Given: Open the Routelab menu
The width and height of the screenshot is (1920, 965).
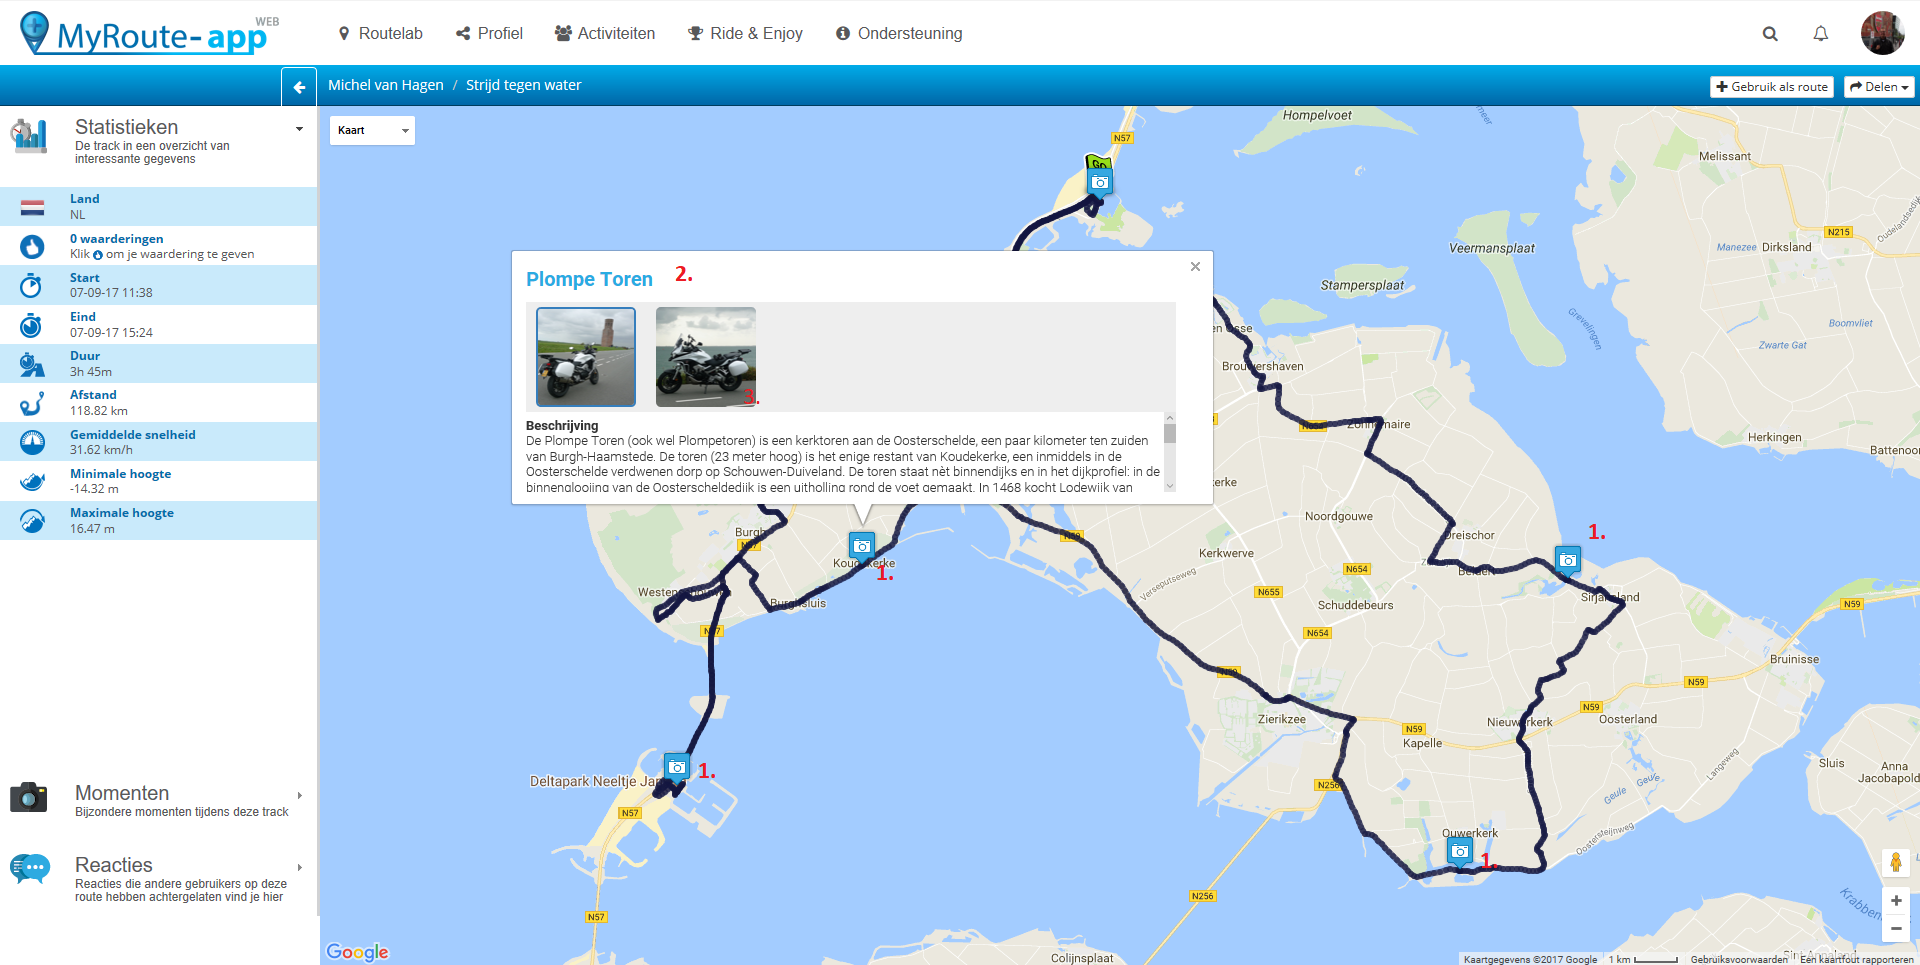Looking at the screenshot, I should click(x=381, y=33).
